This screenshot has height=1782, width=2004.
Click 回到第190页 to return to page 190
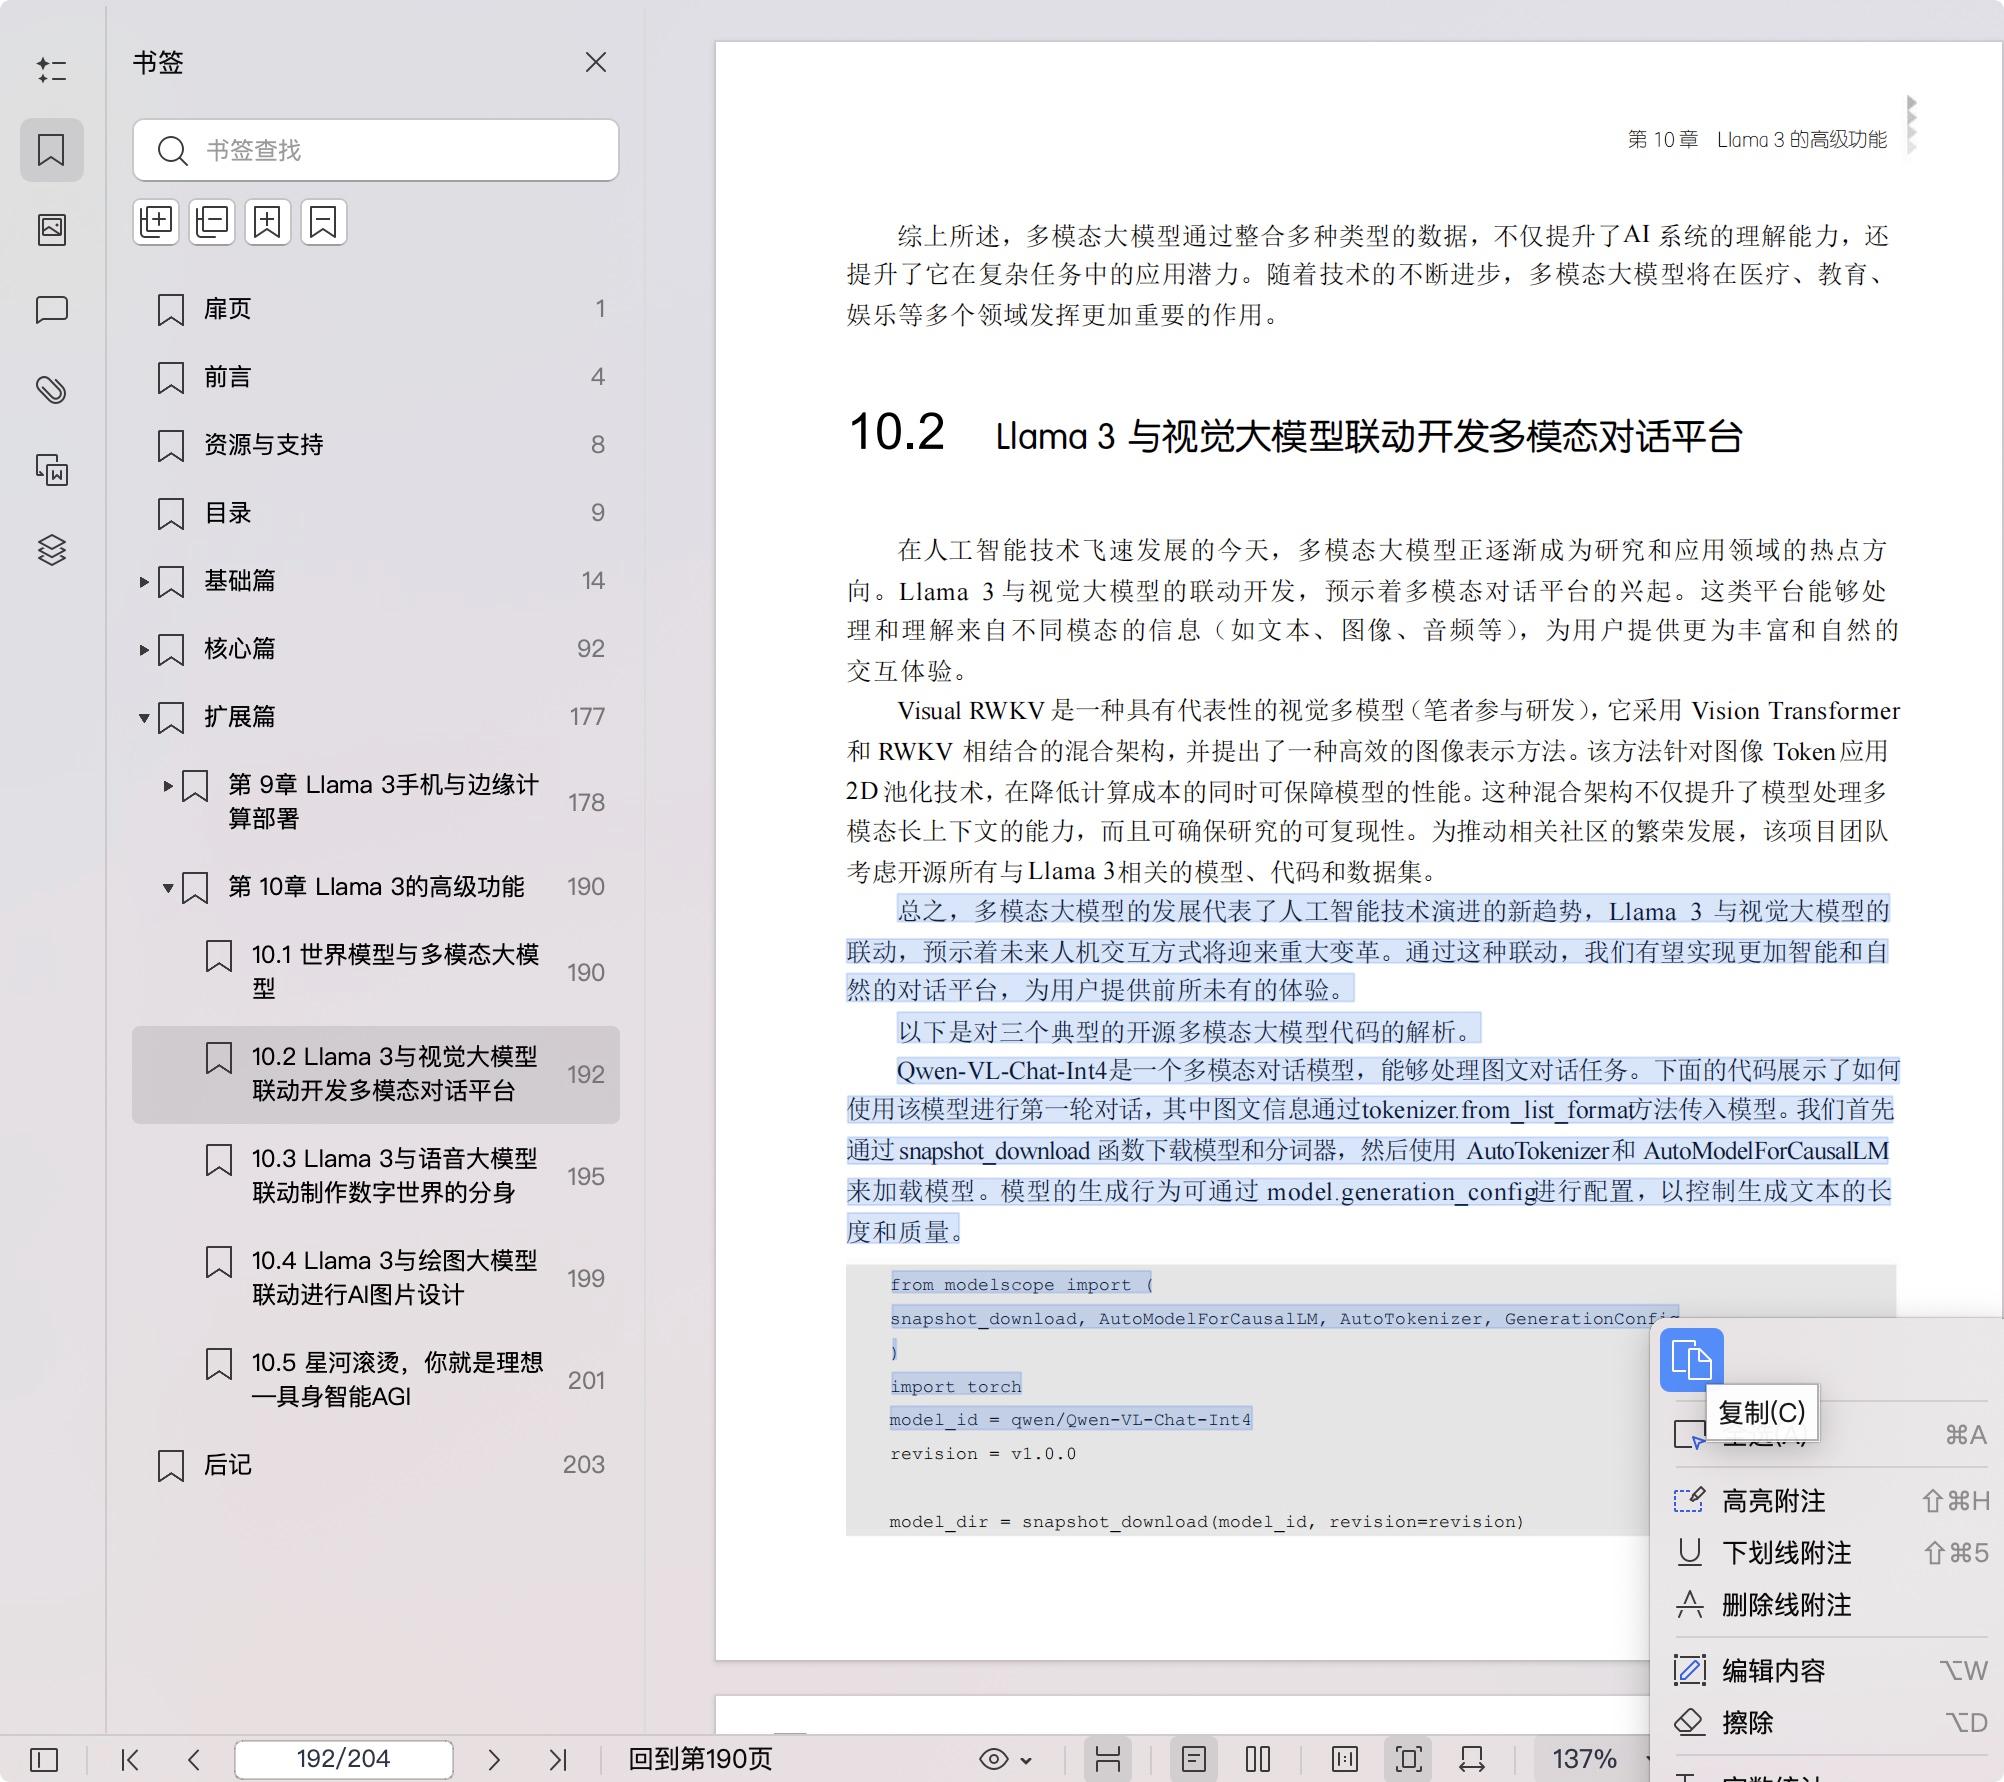(700, 1758)
